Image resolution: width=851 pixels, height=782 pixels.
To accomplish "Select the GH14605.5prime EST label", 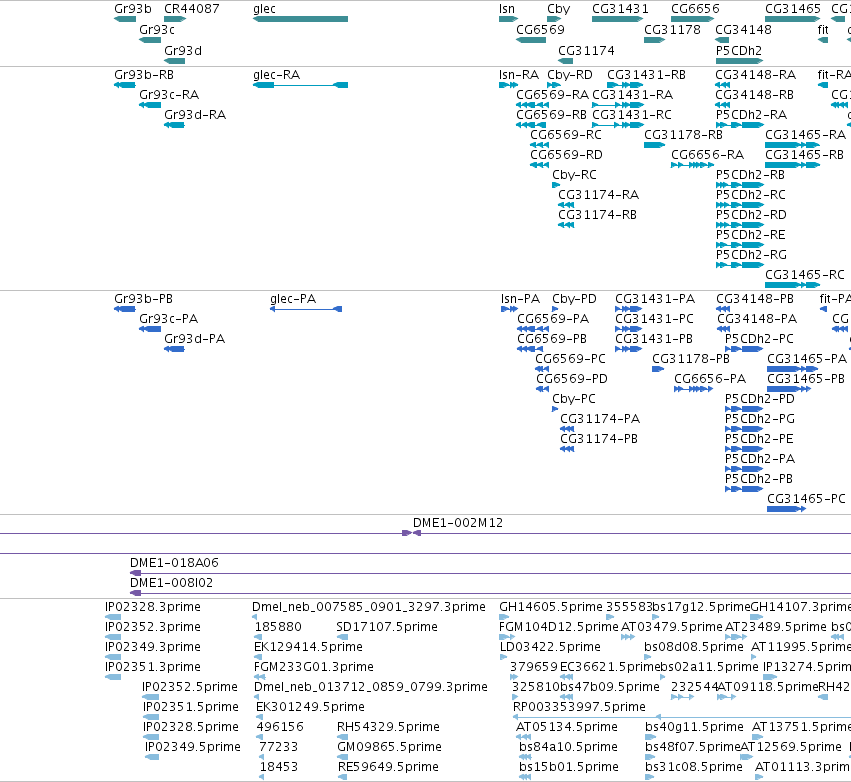I will tap(550, 607).
